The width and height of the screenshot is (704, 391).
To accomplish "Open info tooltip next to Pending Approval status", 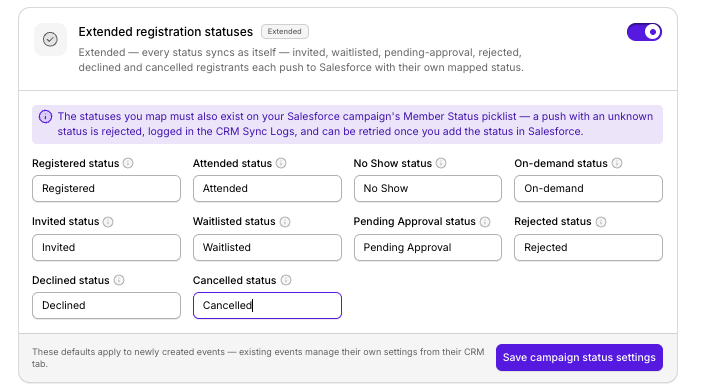I will [x=485, y=222].
